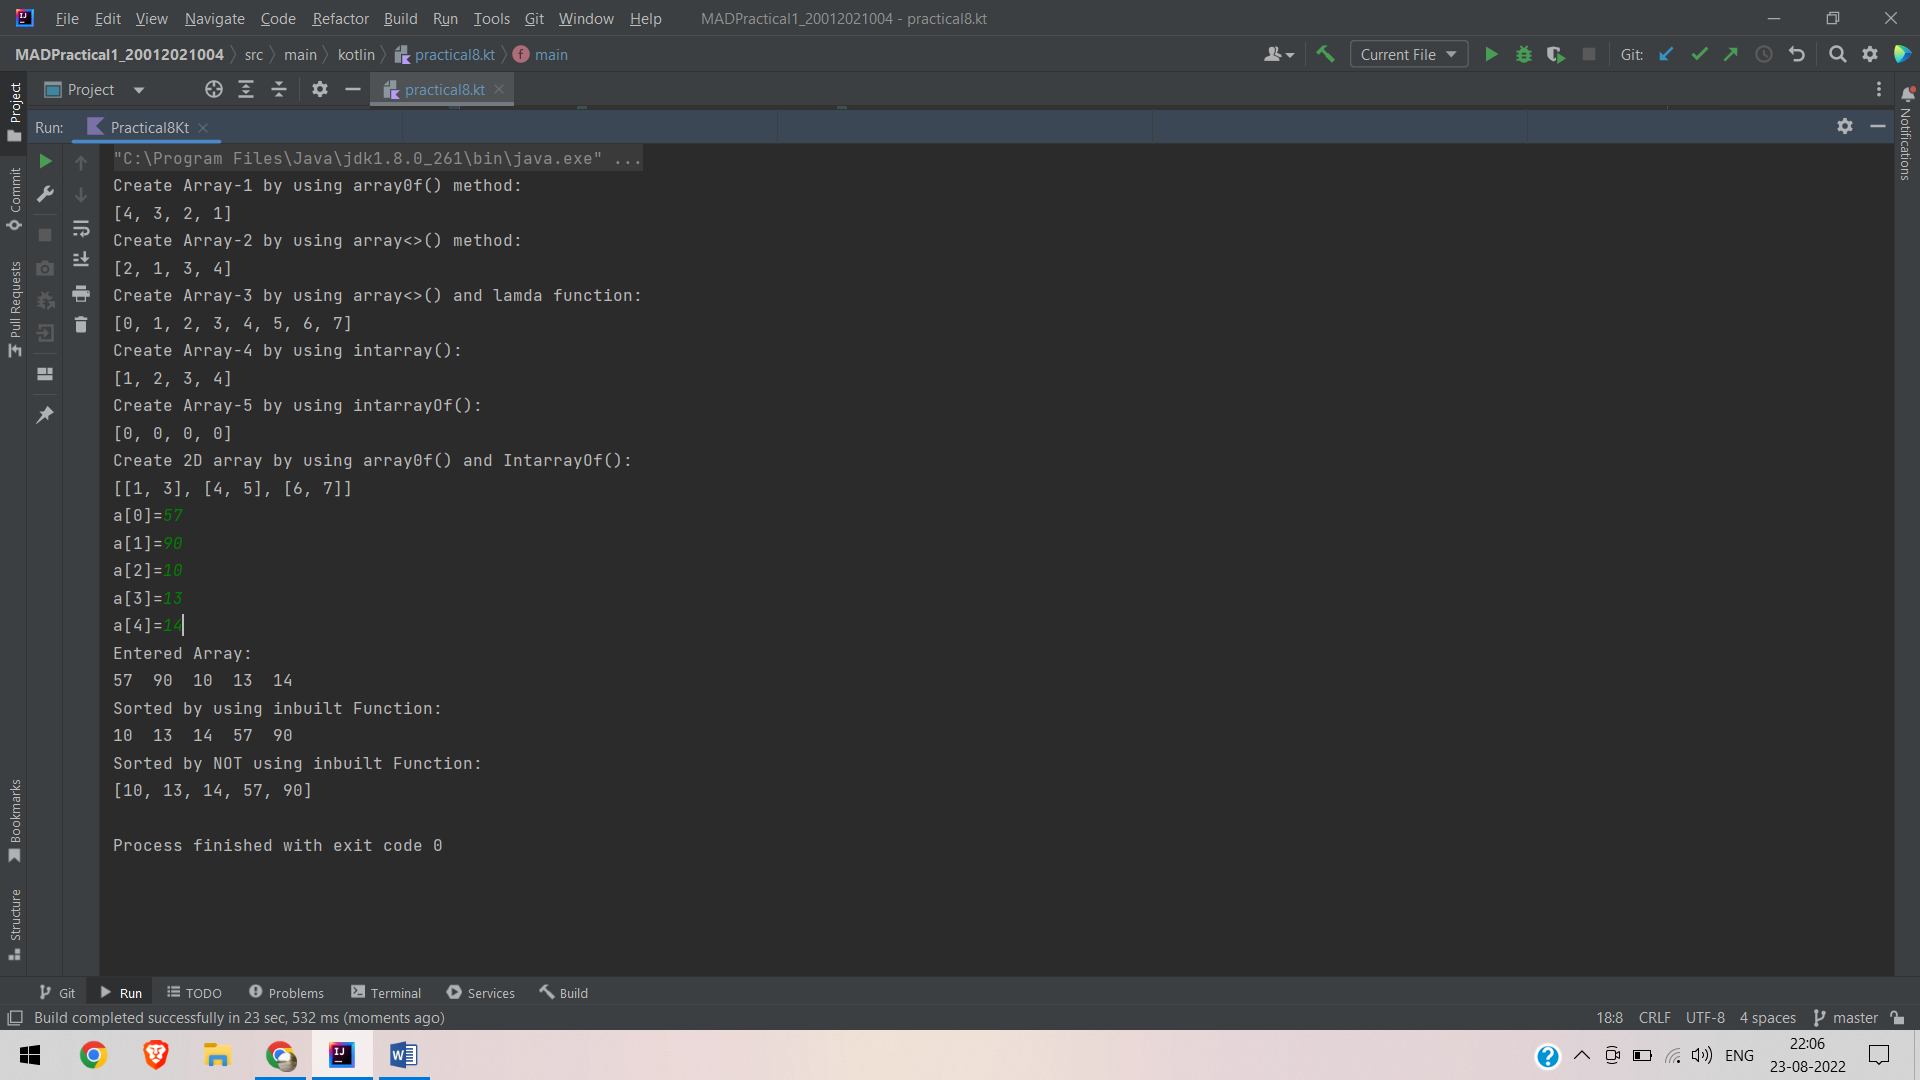1920x1080 pixels.
Task: Commit changes using the green Git checkmark
Action: pos(1699,54)
